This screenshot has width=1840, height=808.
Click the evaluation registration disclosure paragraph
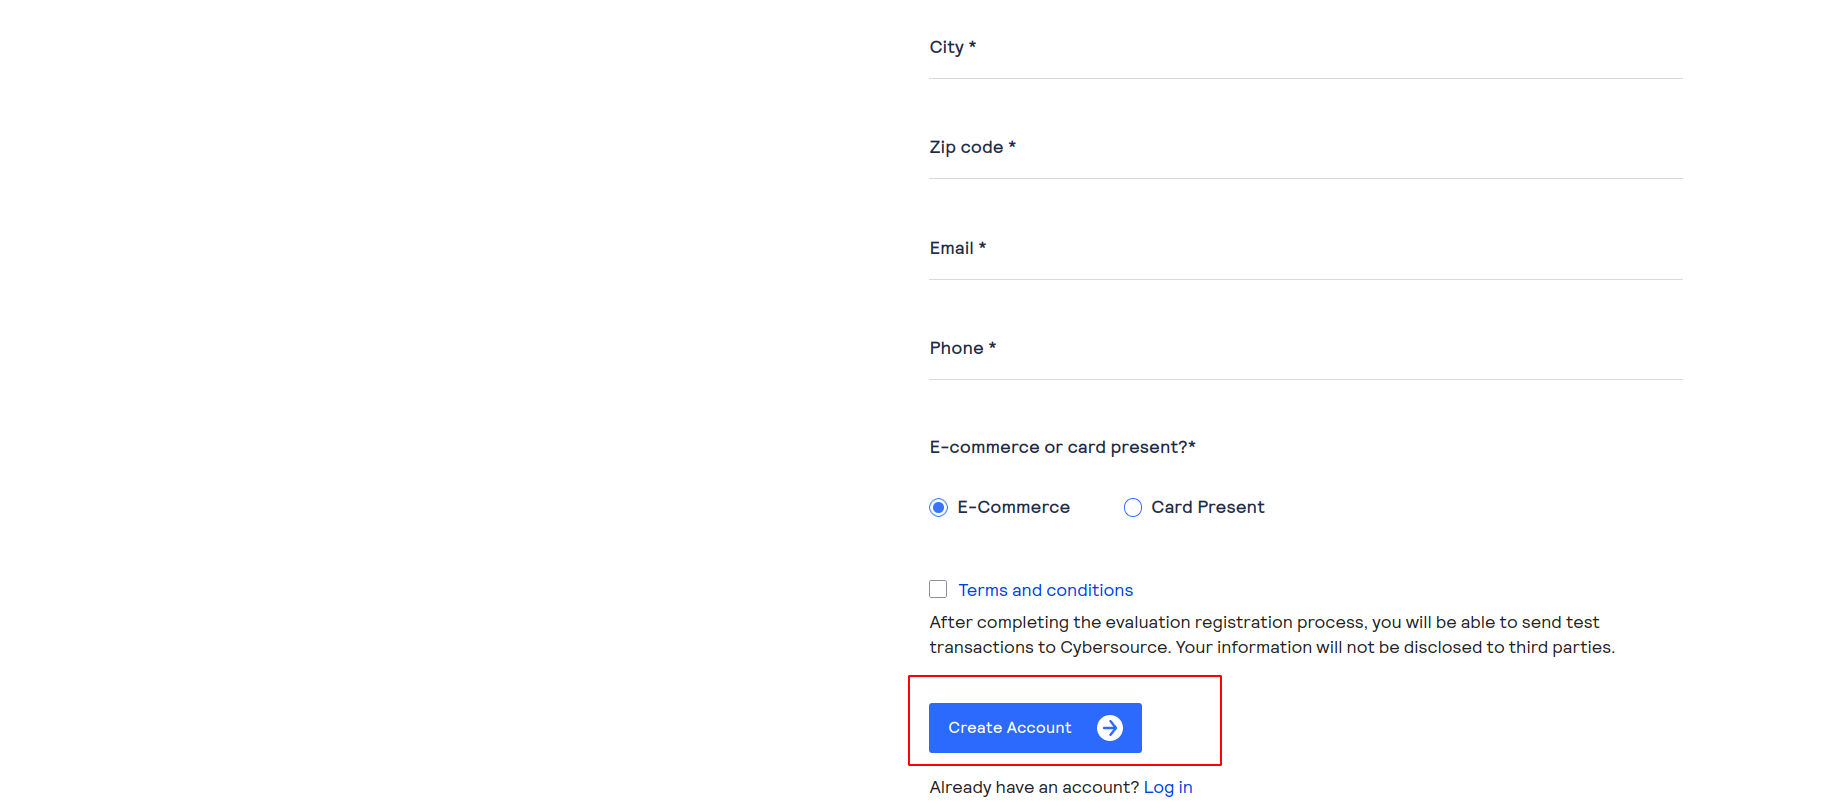pos(1271,635)
